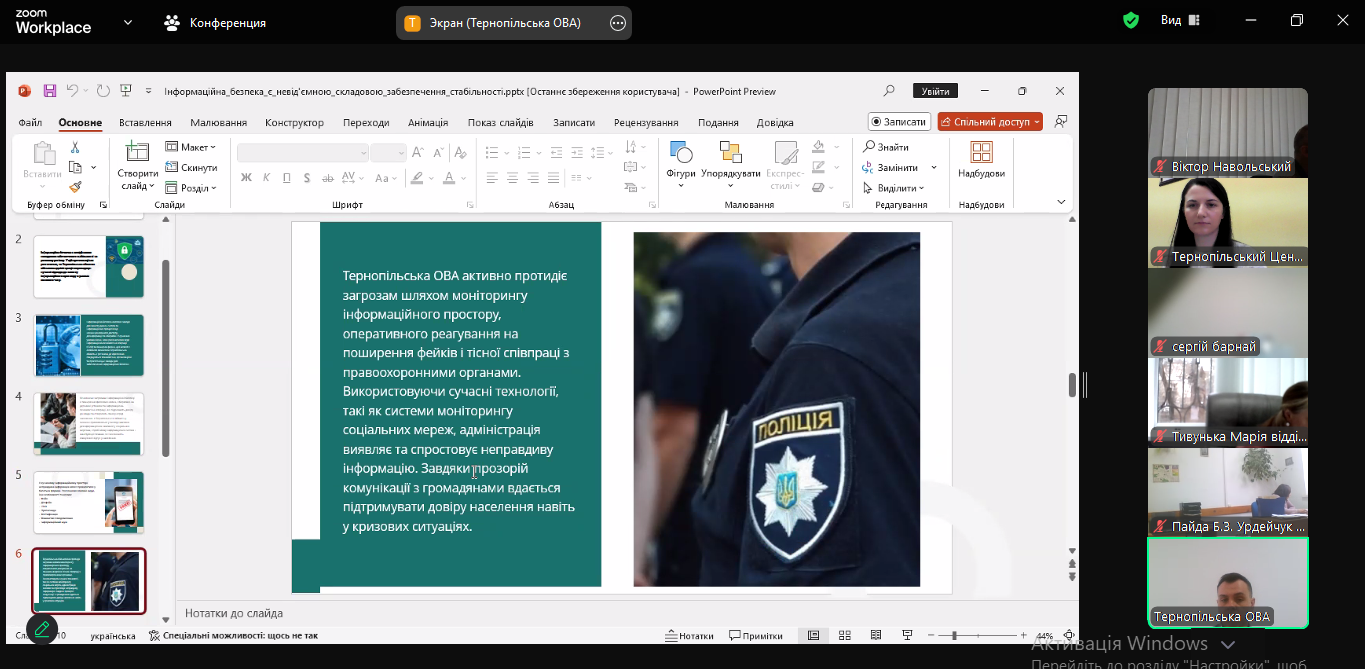Click zoom in plus button in status bar
The image size is (1365, 669).
(x=1022, y=636)
